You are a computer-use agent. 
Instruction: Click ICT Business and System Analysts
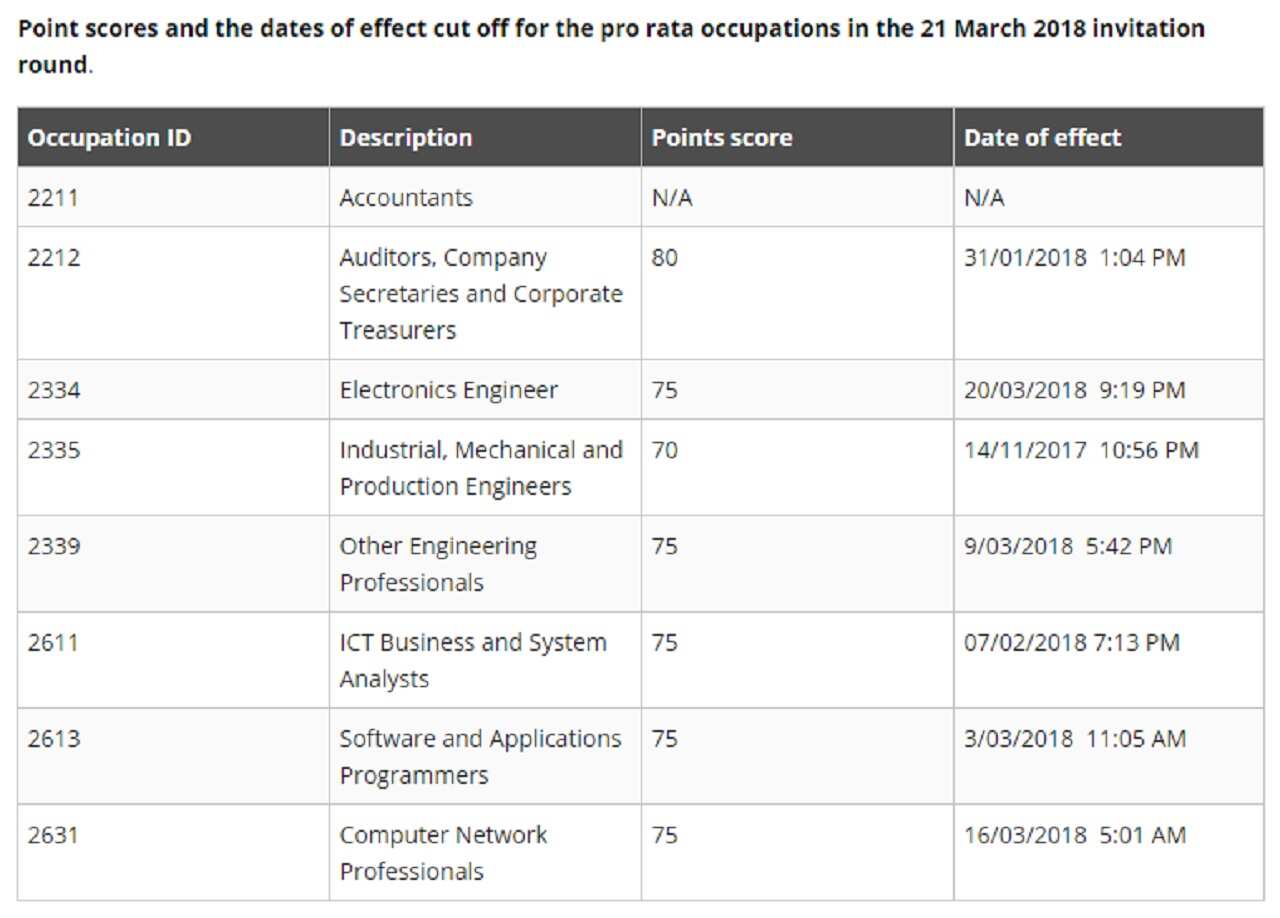[473, 660]
